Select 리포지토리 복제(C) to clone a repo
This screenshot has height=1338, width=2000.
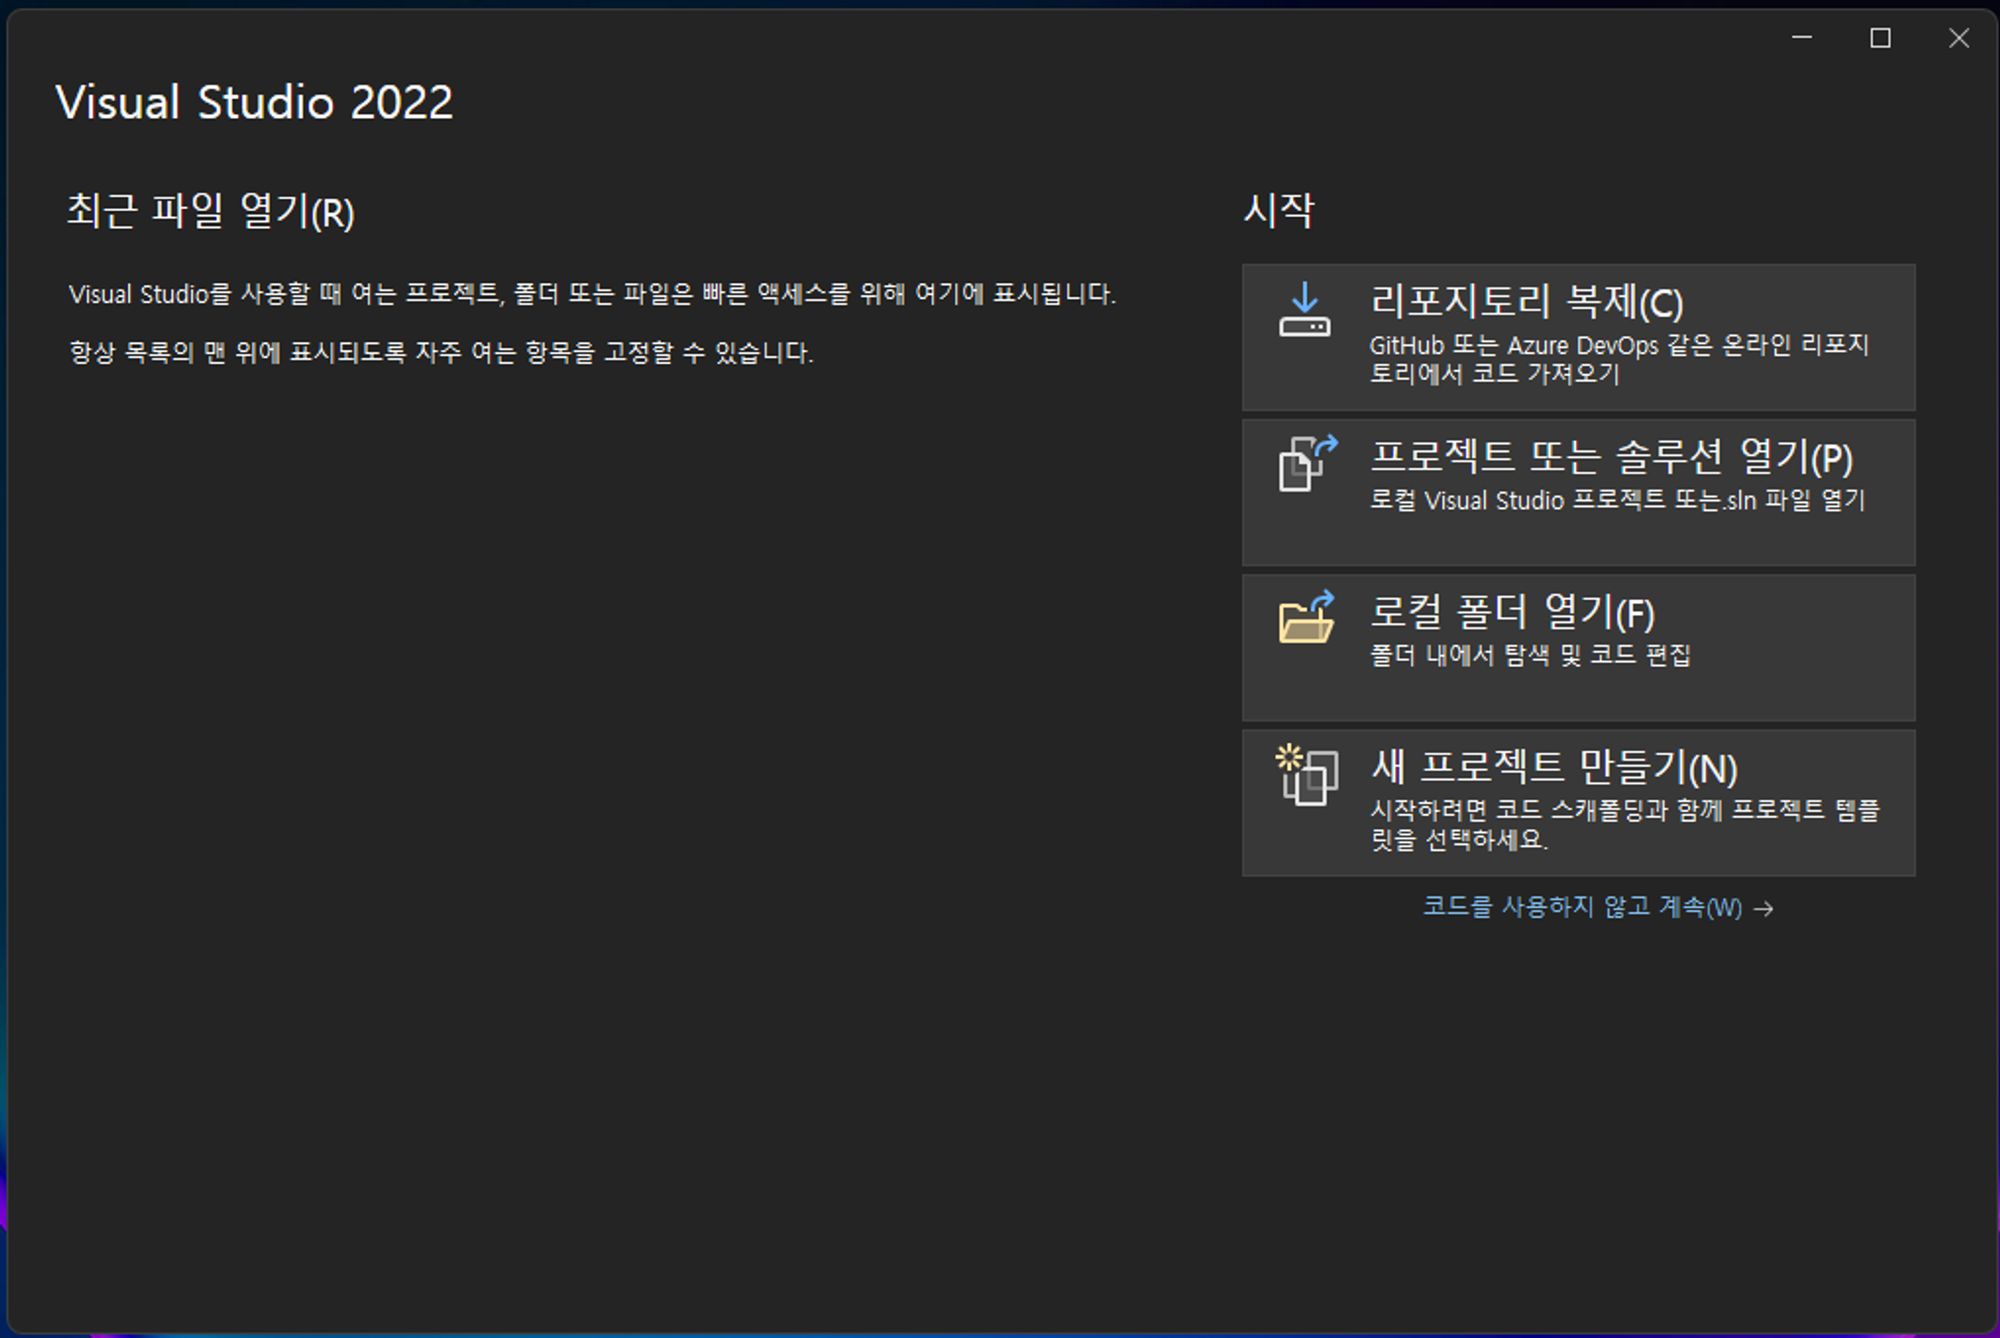point(1526,301)
